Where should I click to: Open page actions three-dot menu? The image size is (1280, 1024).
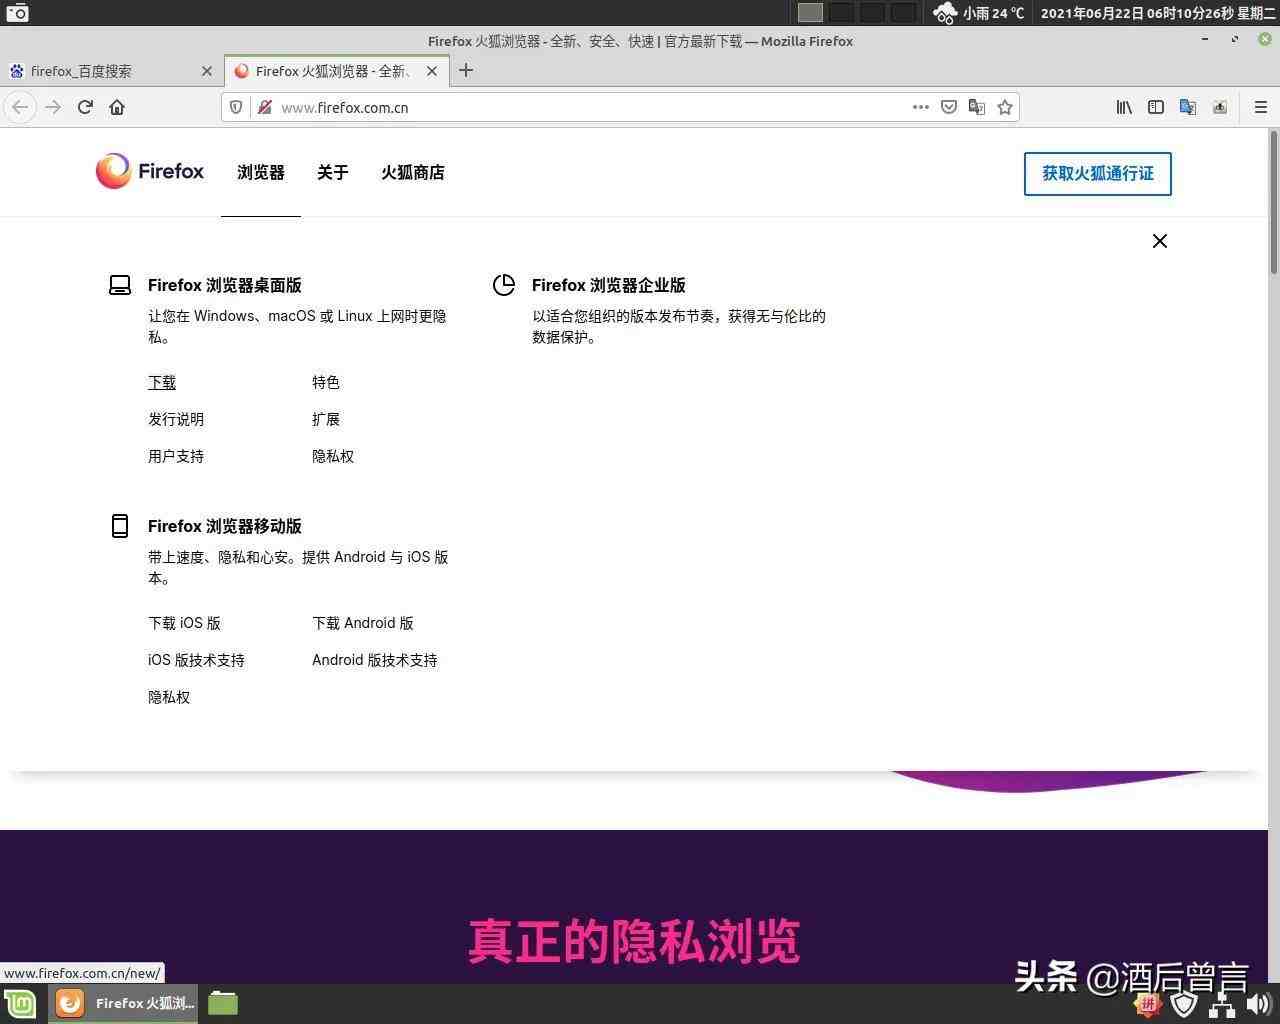(x=921, y=107)
